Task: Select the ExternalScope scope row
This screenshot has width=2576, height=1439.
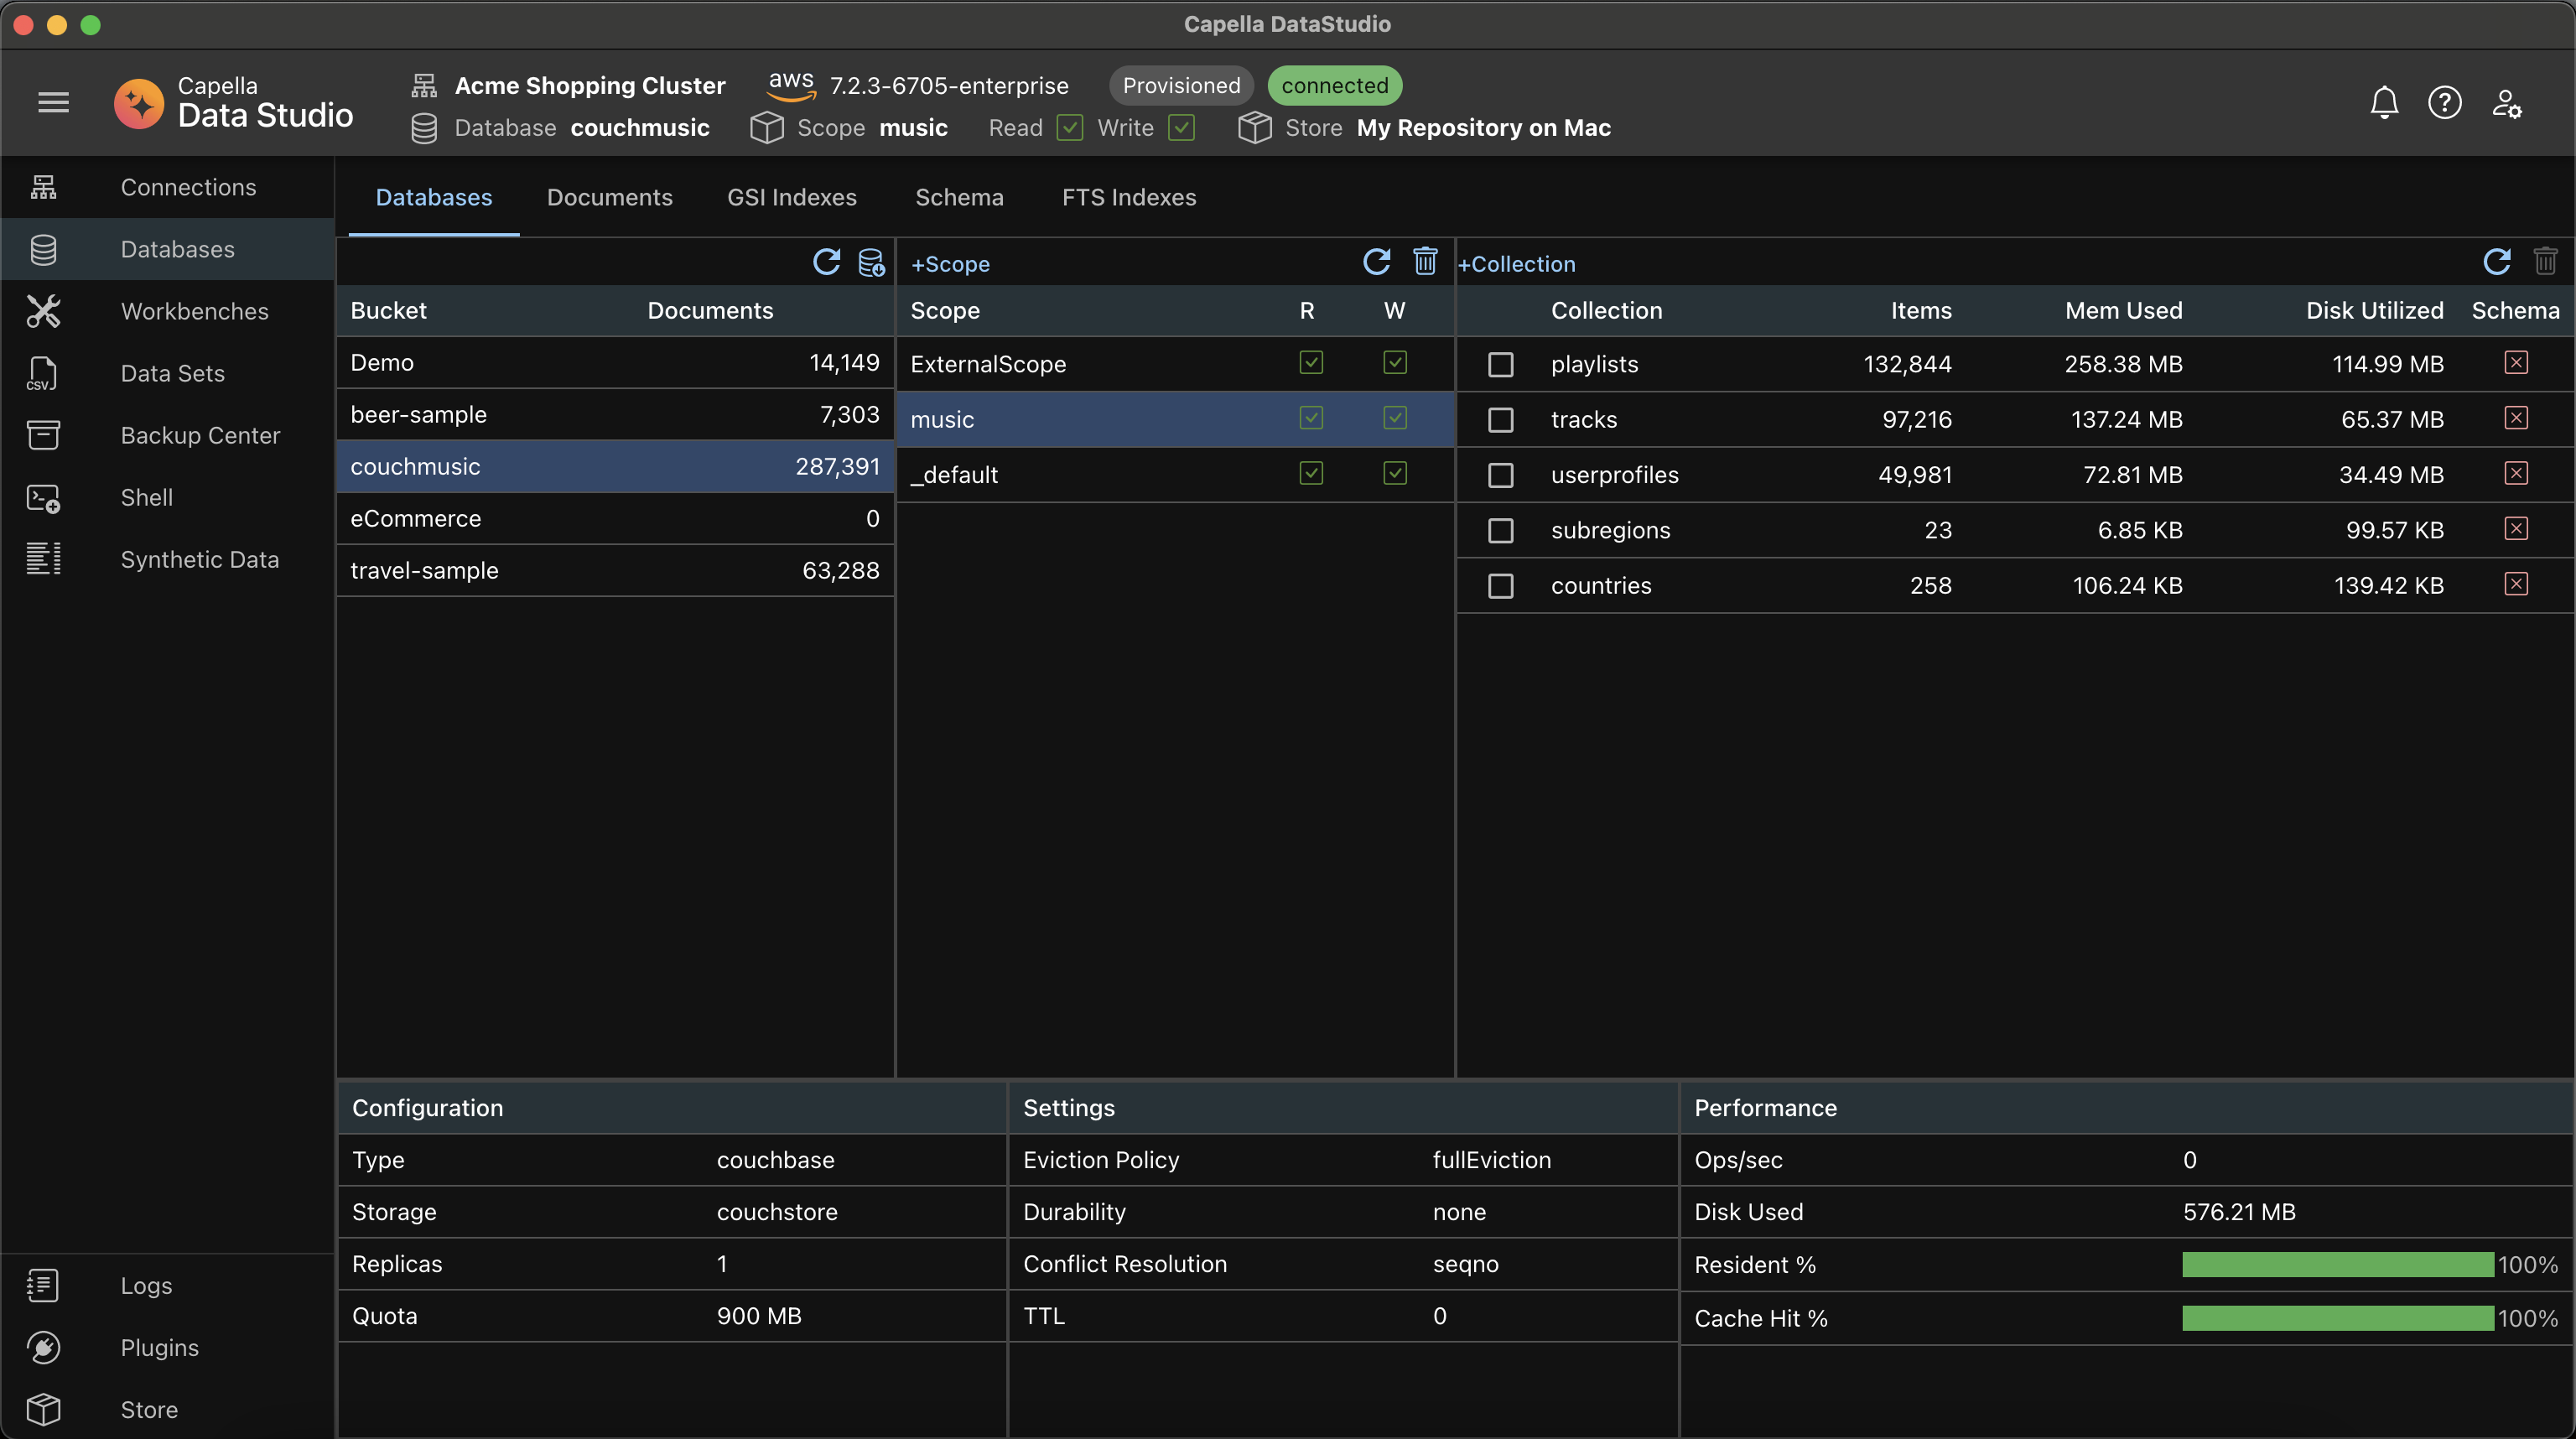Action: (1175, 364)
